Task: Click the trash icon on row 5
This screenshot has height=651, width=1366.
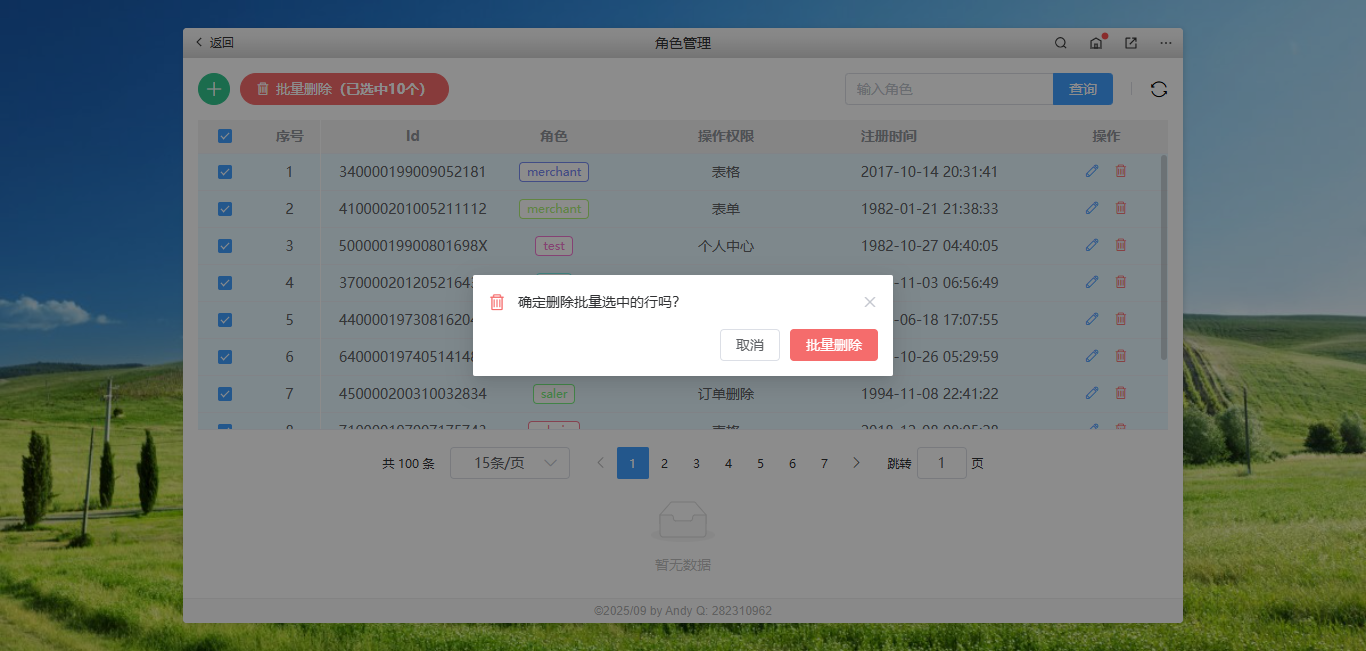Action: pos(1120,319)
